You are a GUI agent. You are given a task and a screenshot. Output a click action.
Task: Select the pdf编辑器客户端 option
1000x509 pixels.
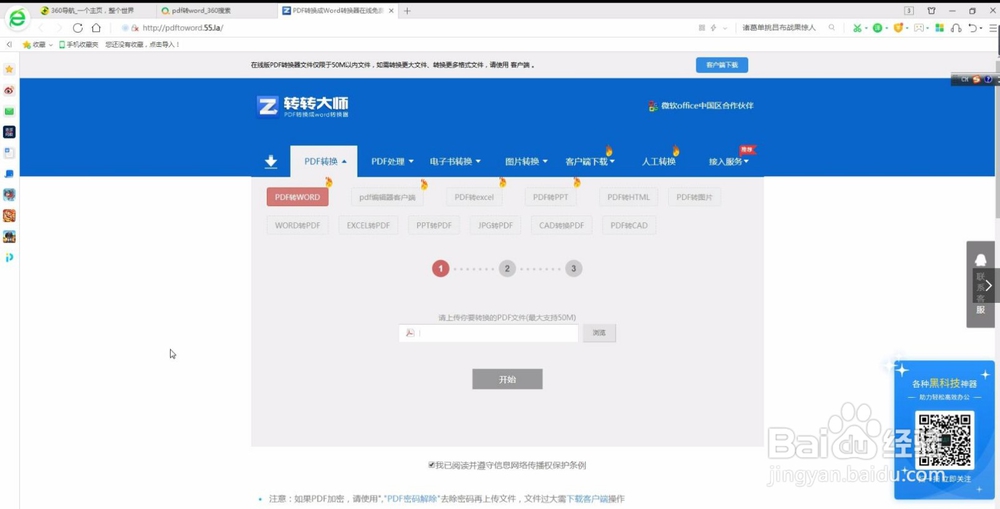point(387,197)
